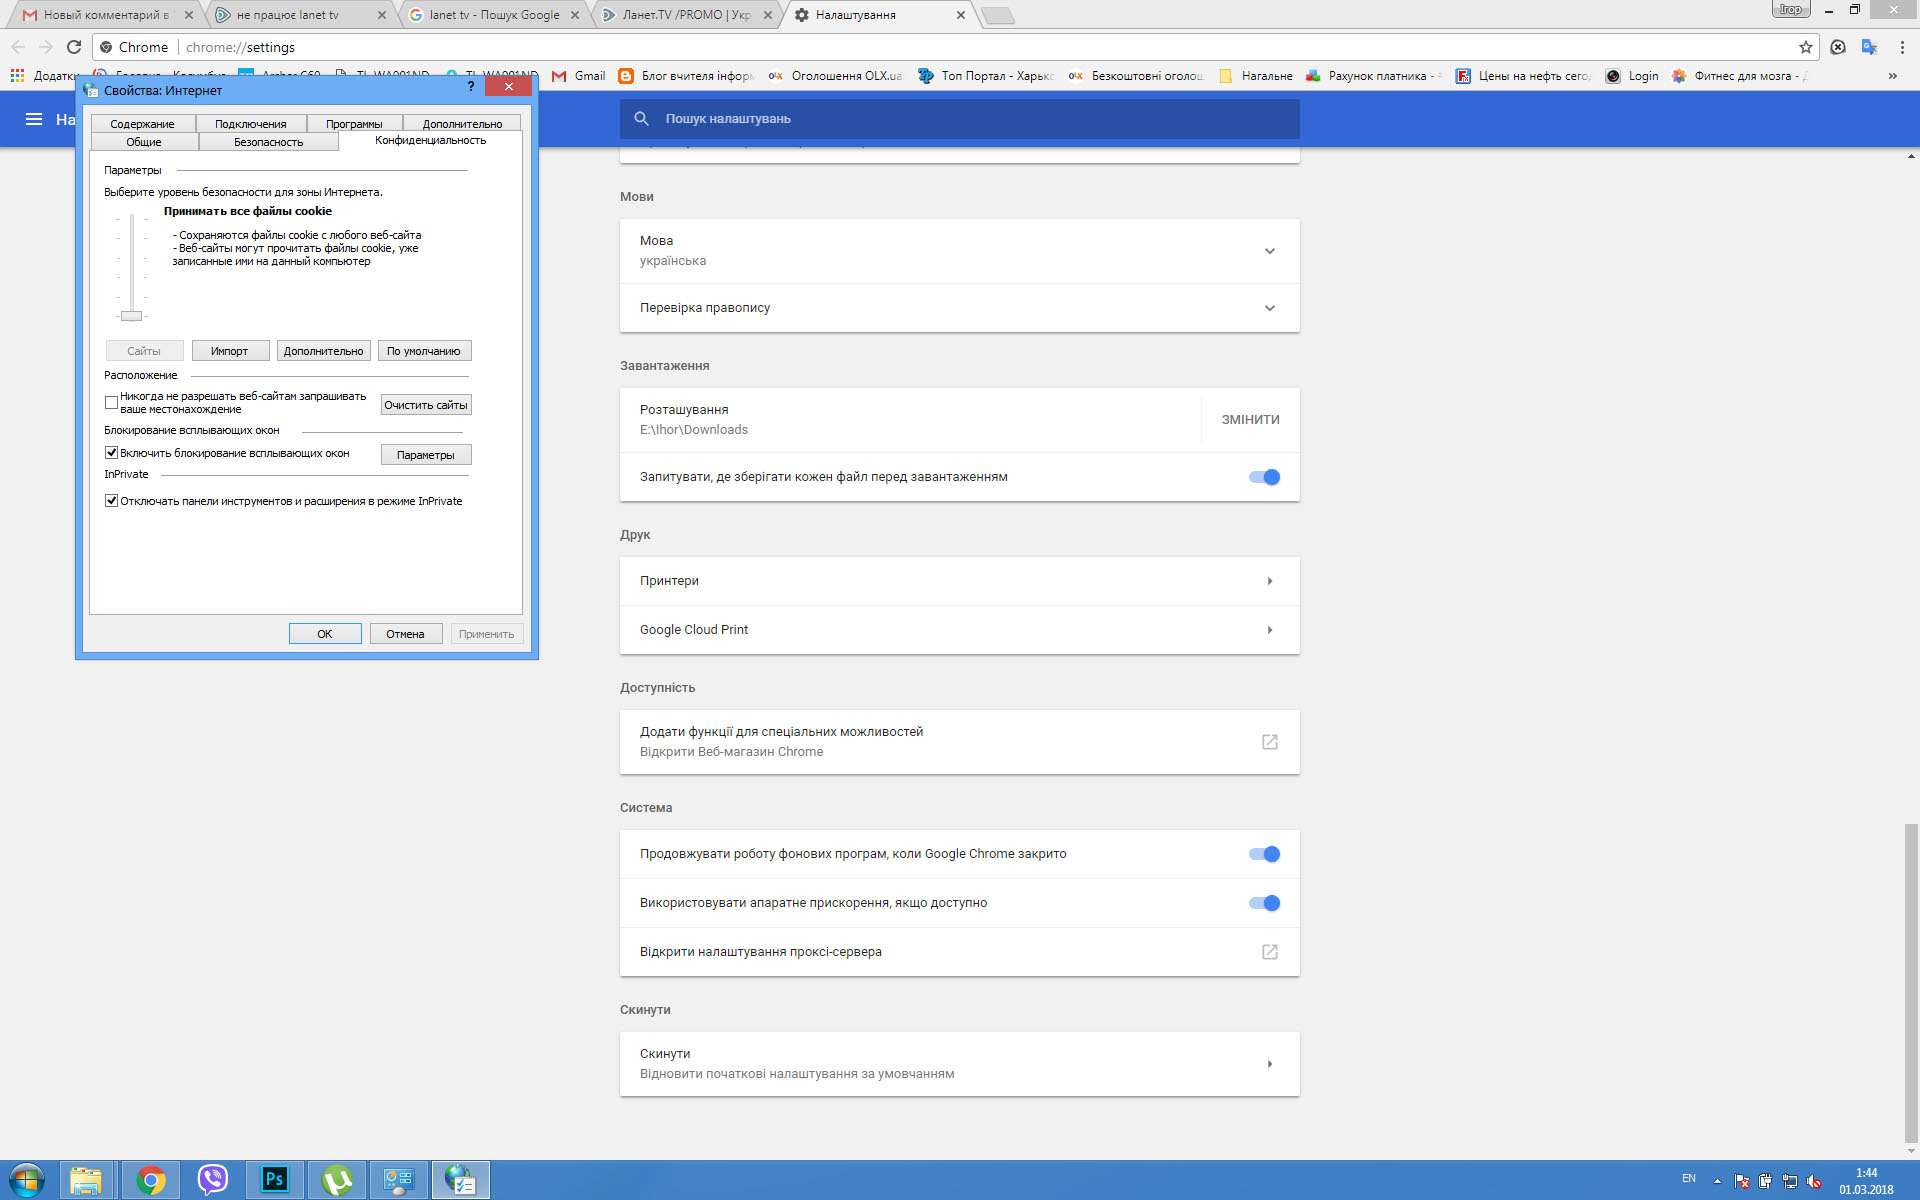Click the Google Translate extension icon
The height and width of the screenshot is (1200, 1920).
tap(1869, 47)
